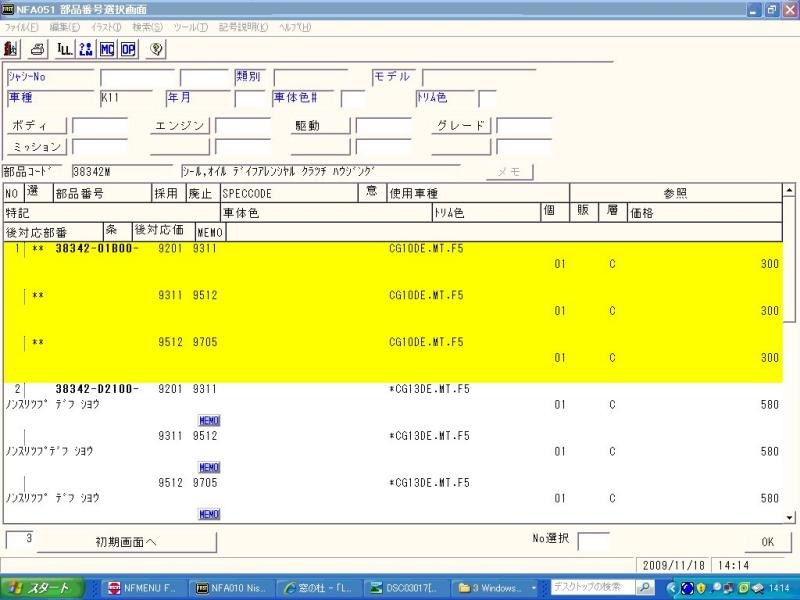Click the トリム色 input field
The width and height of the screenshot is (800, 600).
pos(488,99)
